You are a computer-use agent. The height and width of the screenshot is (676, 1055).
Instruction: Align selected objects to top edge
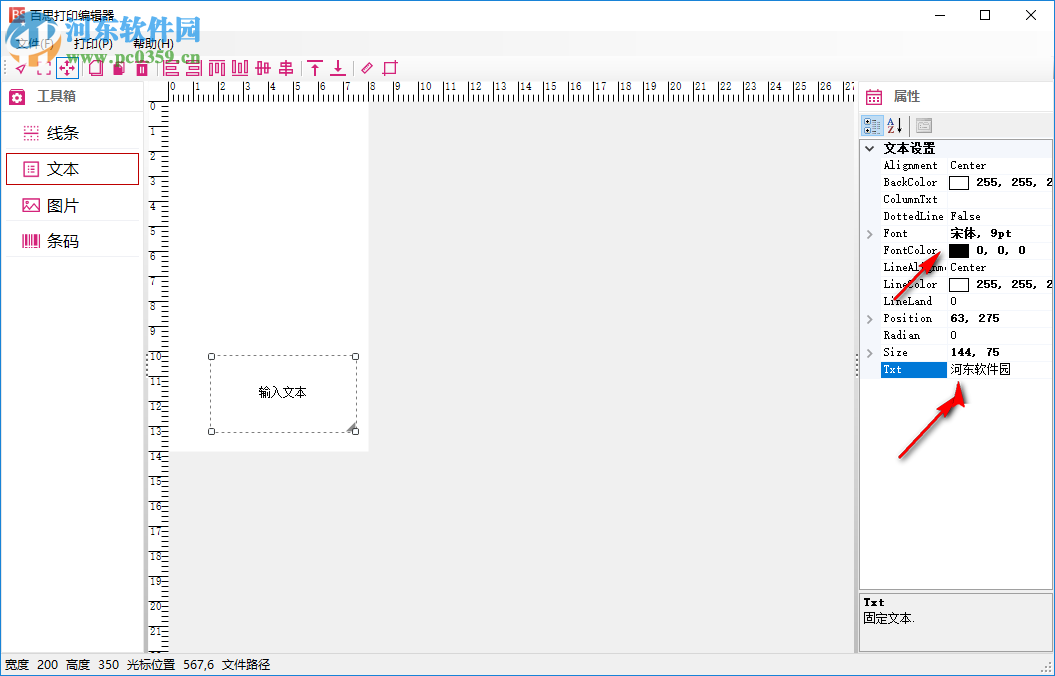pyautogui.click(x=217, y=68)
